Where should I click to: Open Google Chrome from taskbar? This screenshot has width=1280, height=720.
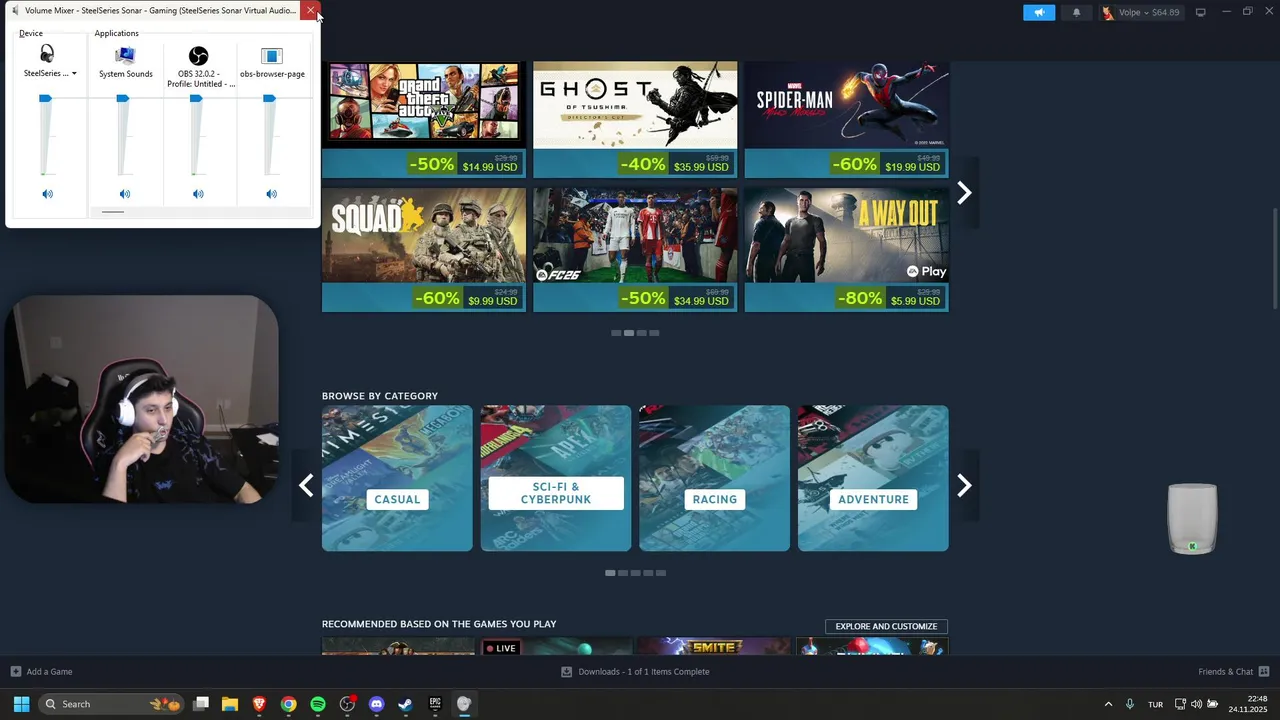pyautogui.click(x=288, y=704)
